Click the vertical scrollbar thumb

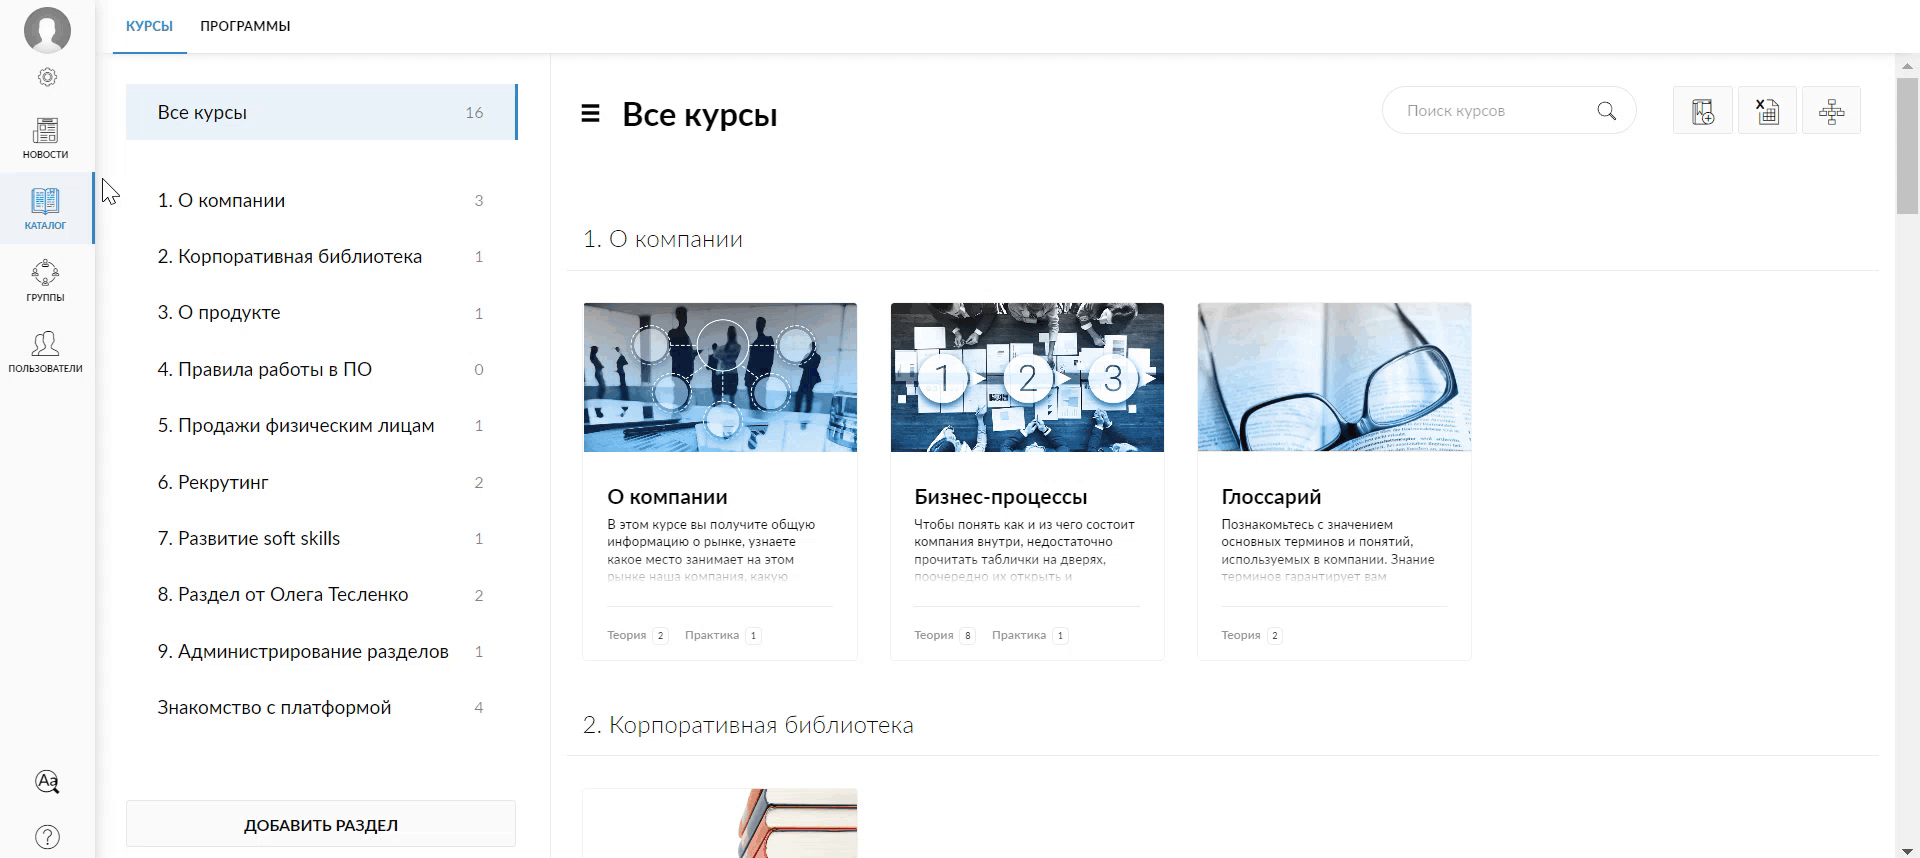click(1907, 146)
